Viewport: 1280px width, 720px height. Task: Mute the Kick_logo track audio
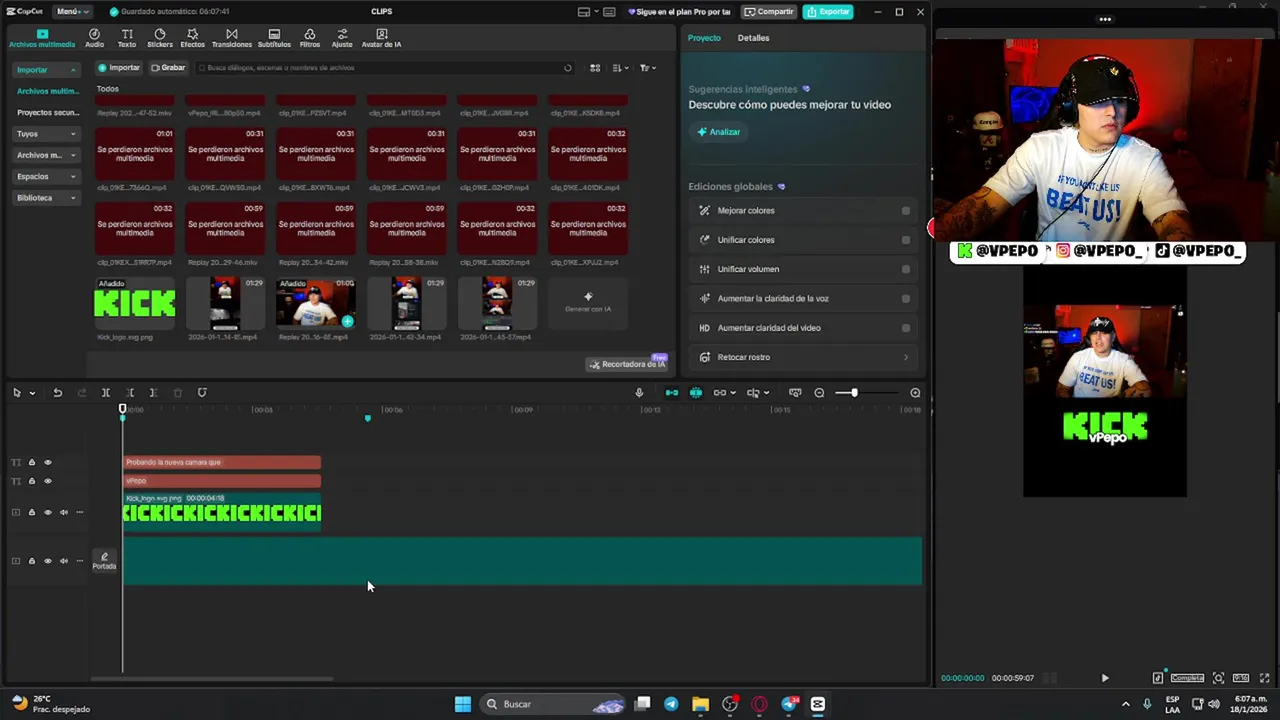pos(63,512)
